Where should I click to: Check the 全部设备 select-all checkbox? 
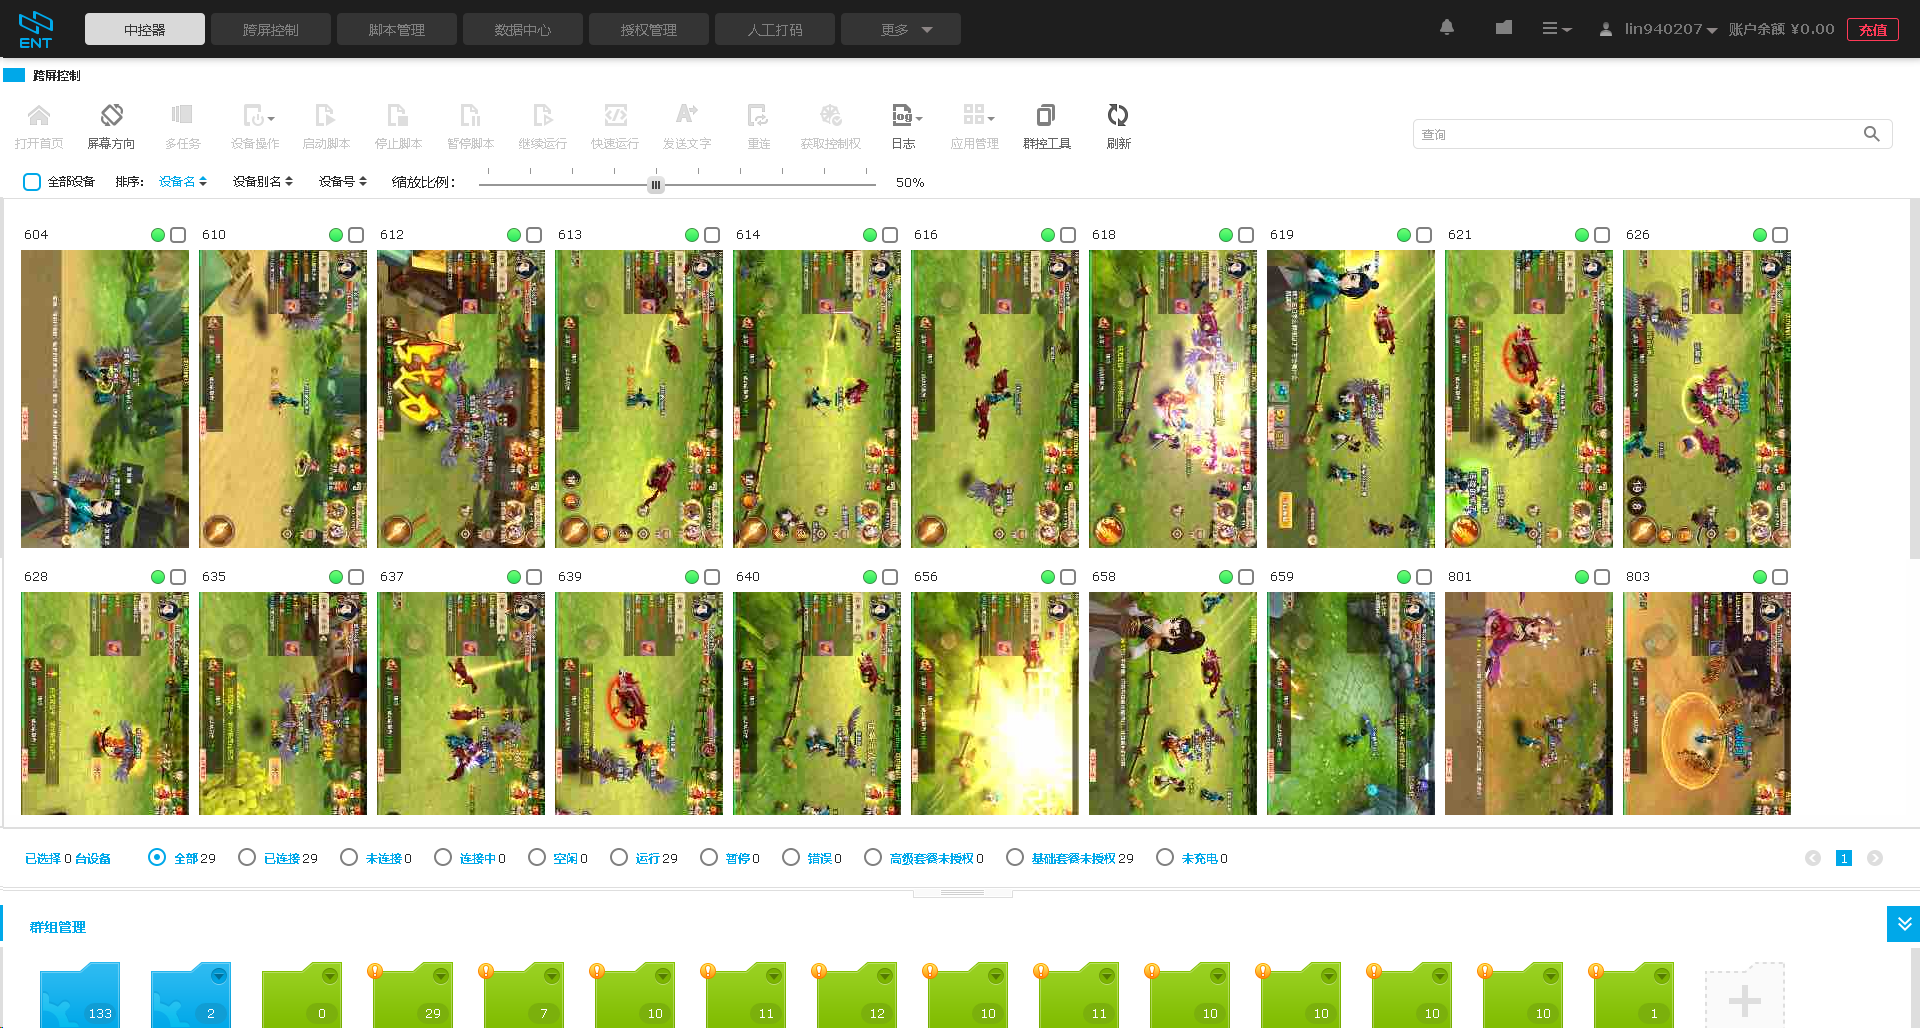32,182
